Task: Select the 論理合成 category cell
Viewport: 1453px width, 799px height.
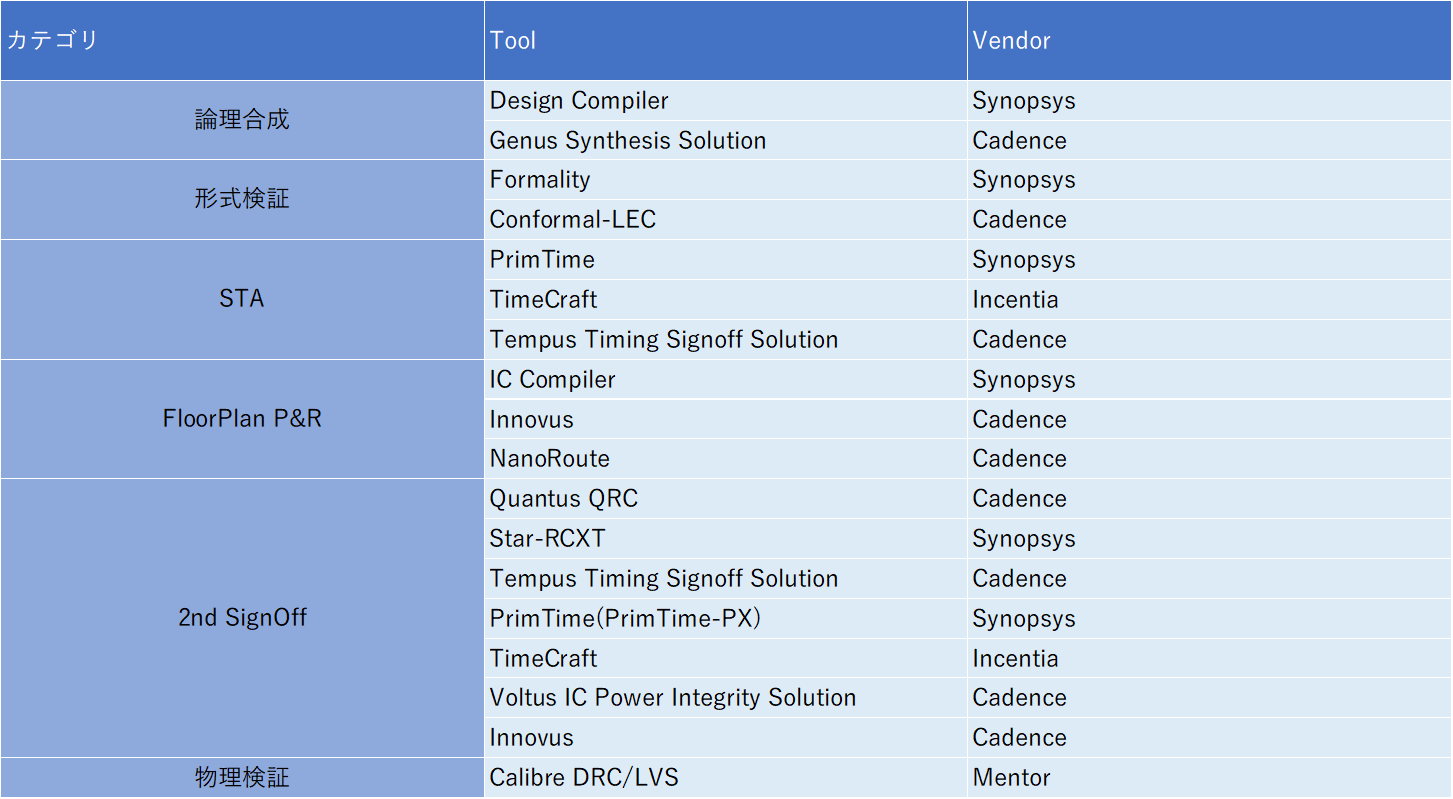Action: (242, 120)
